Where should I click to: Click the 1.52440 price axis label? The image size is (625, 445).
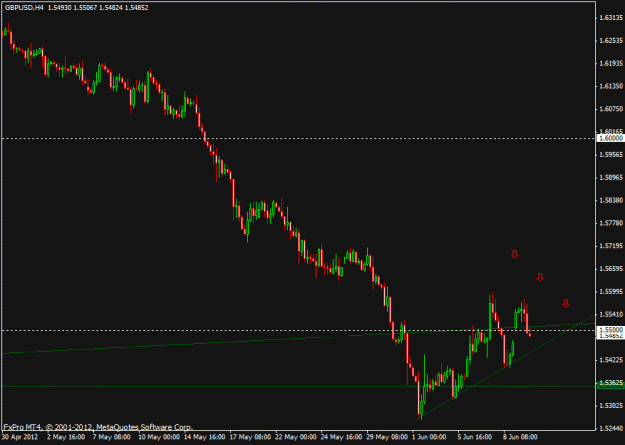[x=611, y=428]
